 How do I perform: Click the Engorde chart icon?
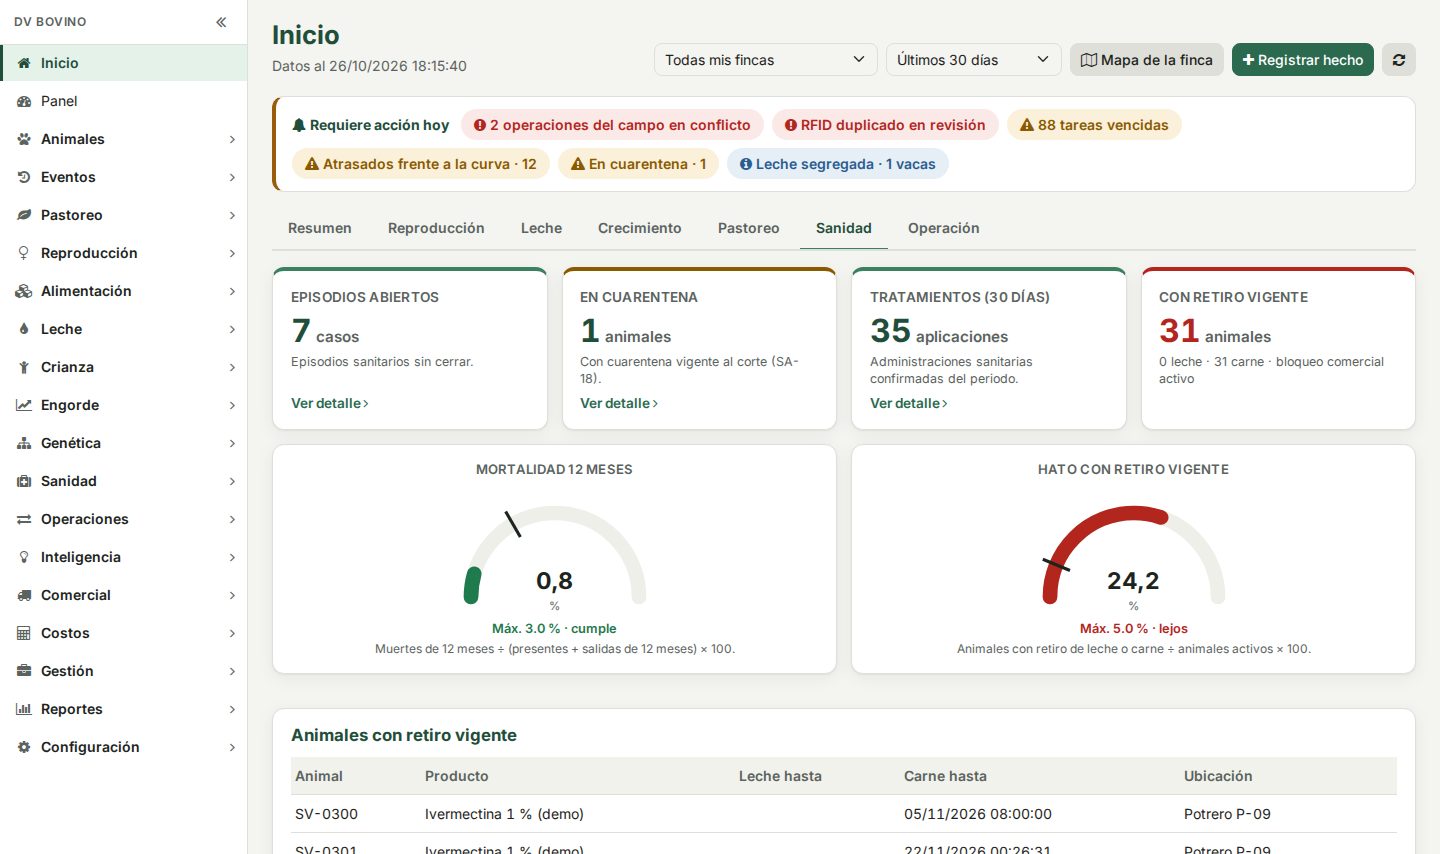point(24,405)
